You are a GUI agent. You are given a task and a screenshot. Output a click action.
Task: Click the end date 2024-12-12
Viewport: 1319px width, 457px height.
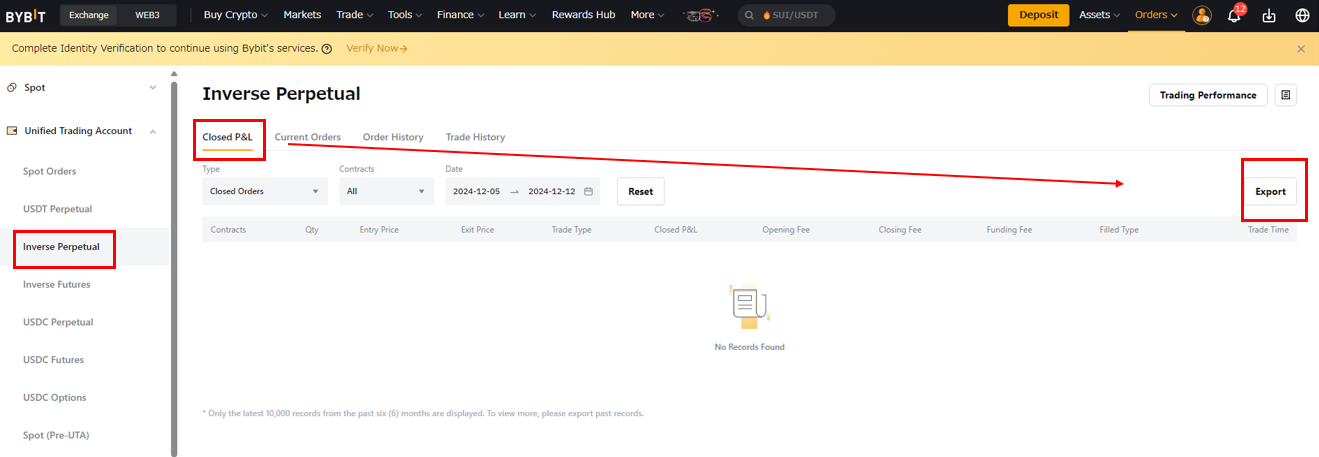[552, 191]
